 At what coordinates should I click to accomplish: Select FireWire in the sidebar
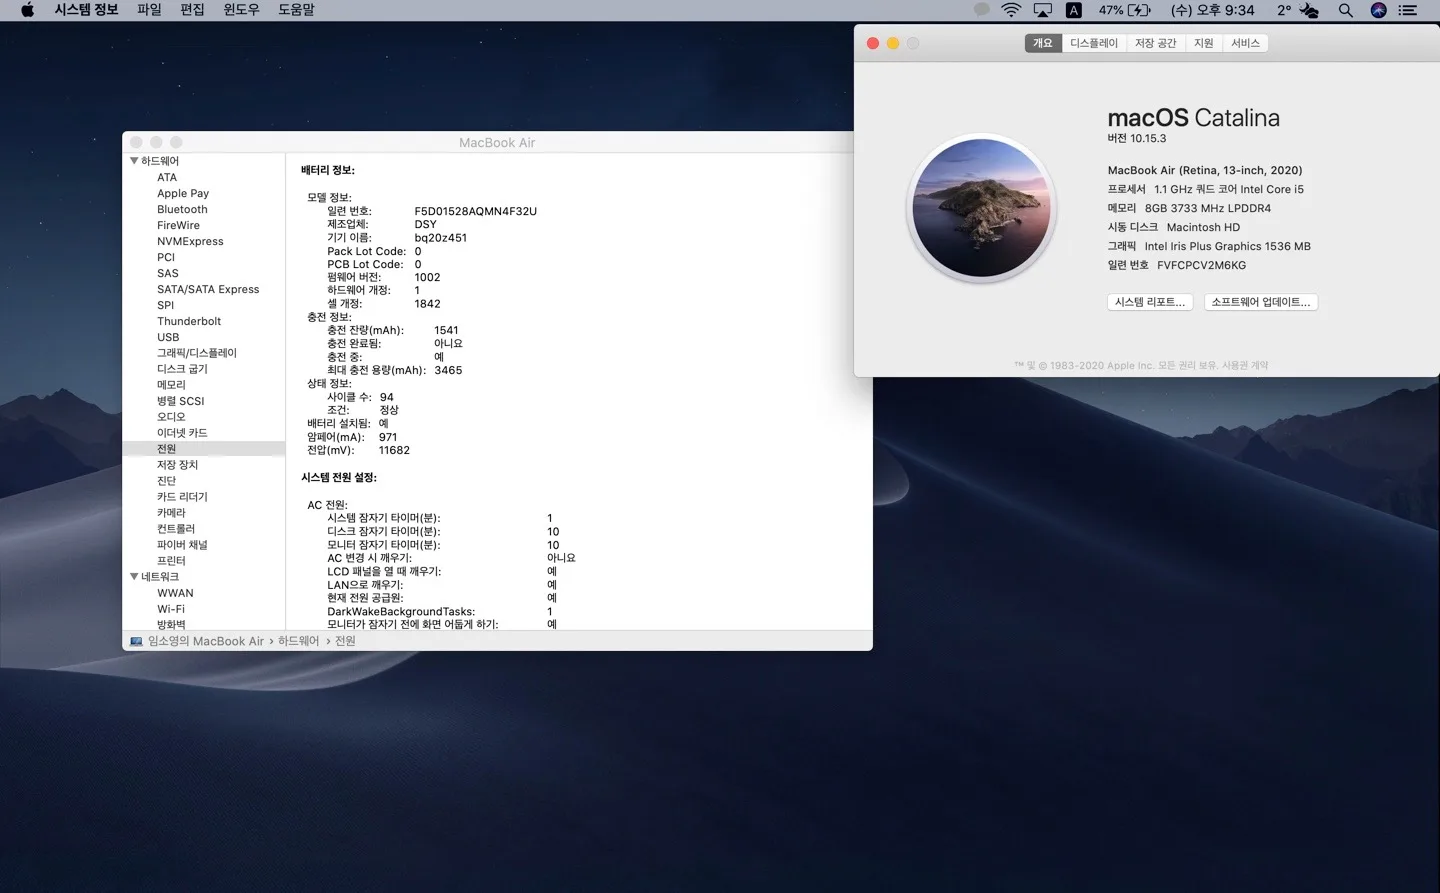pos(178,225)
